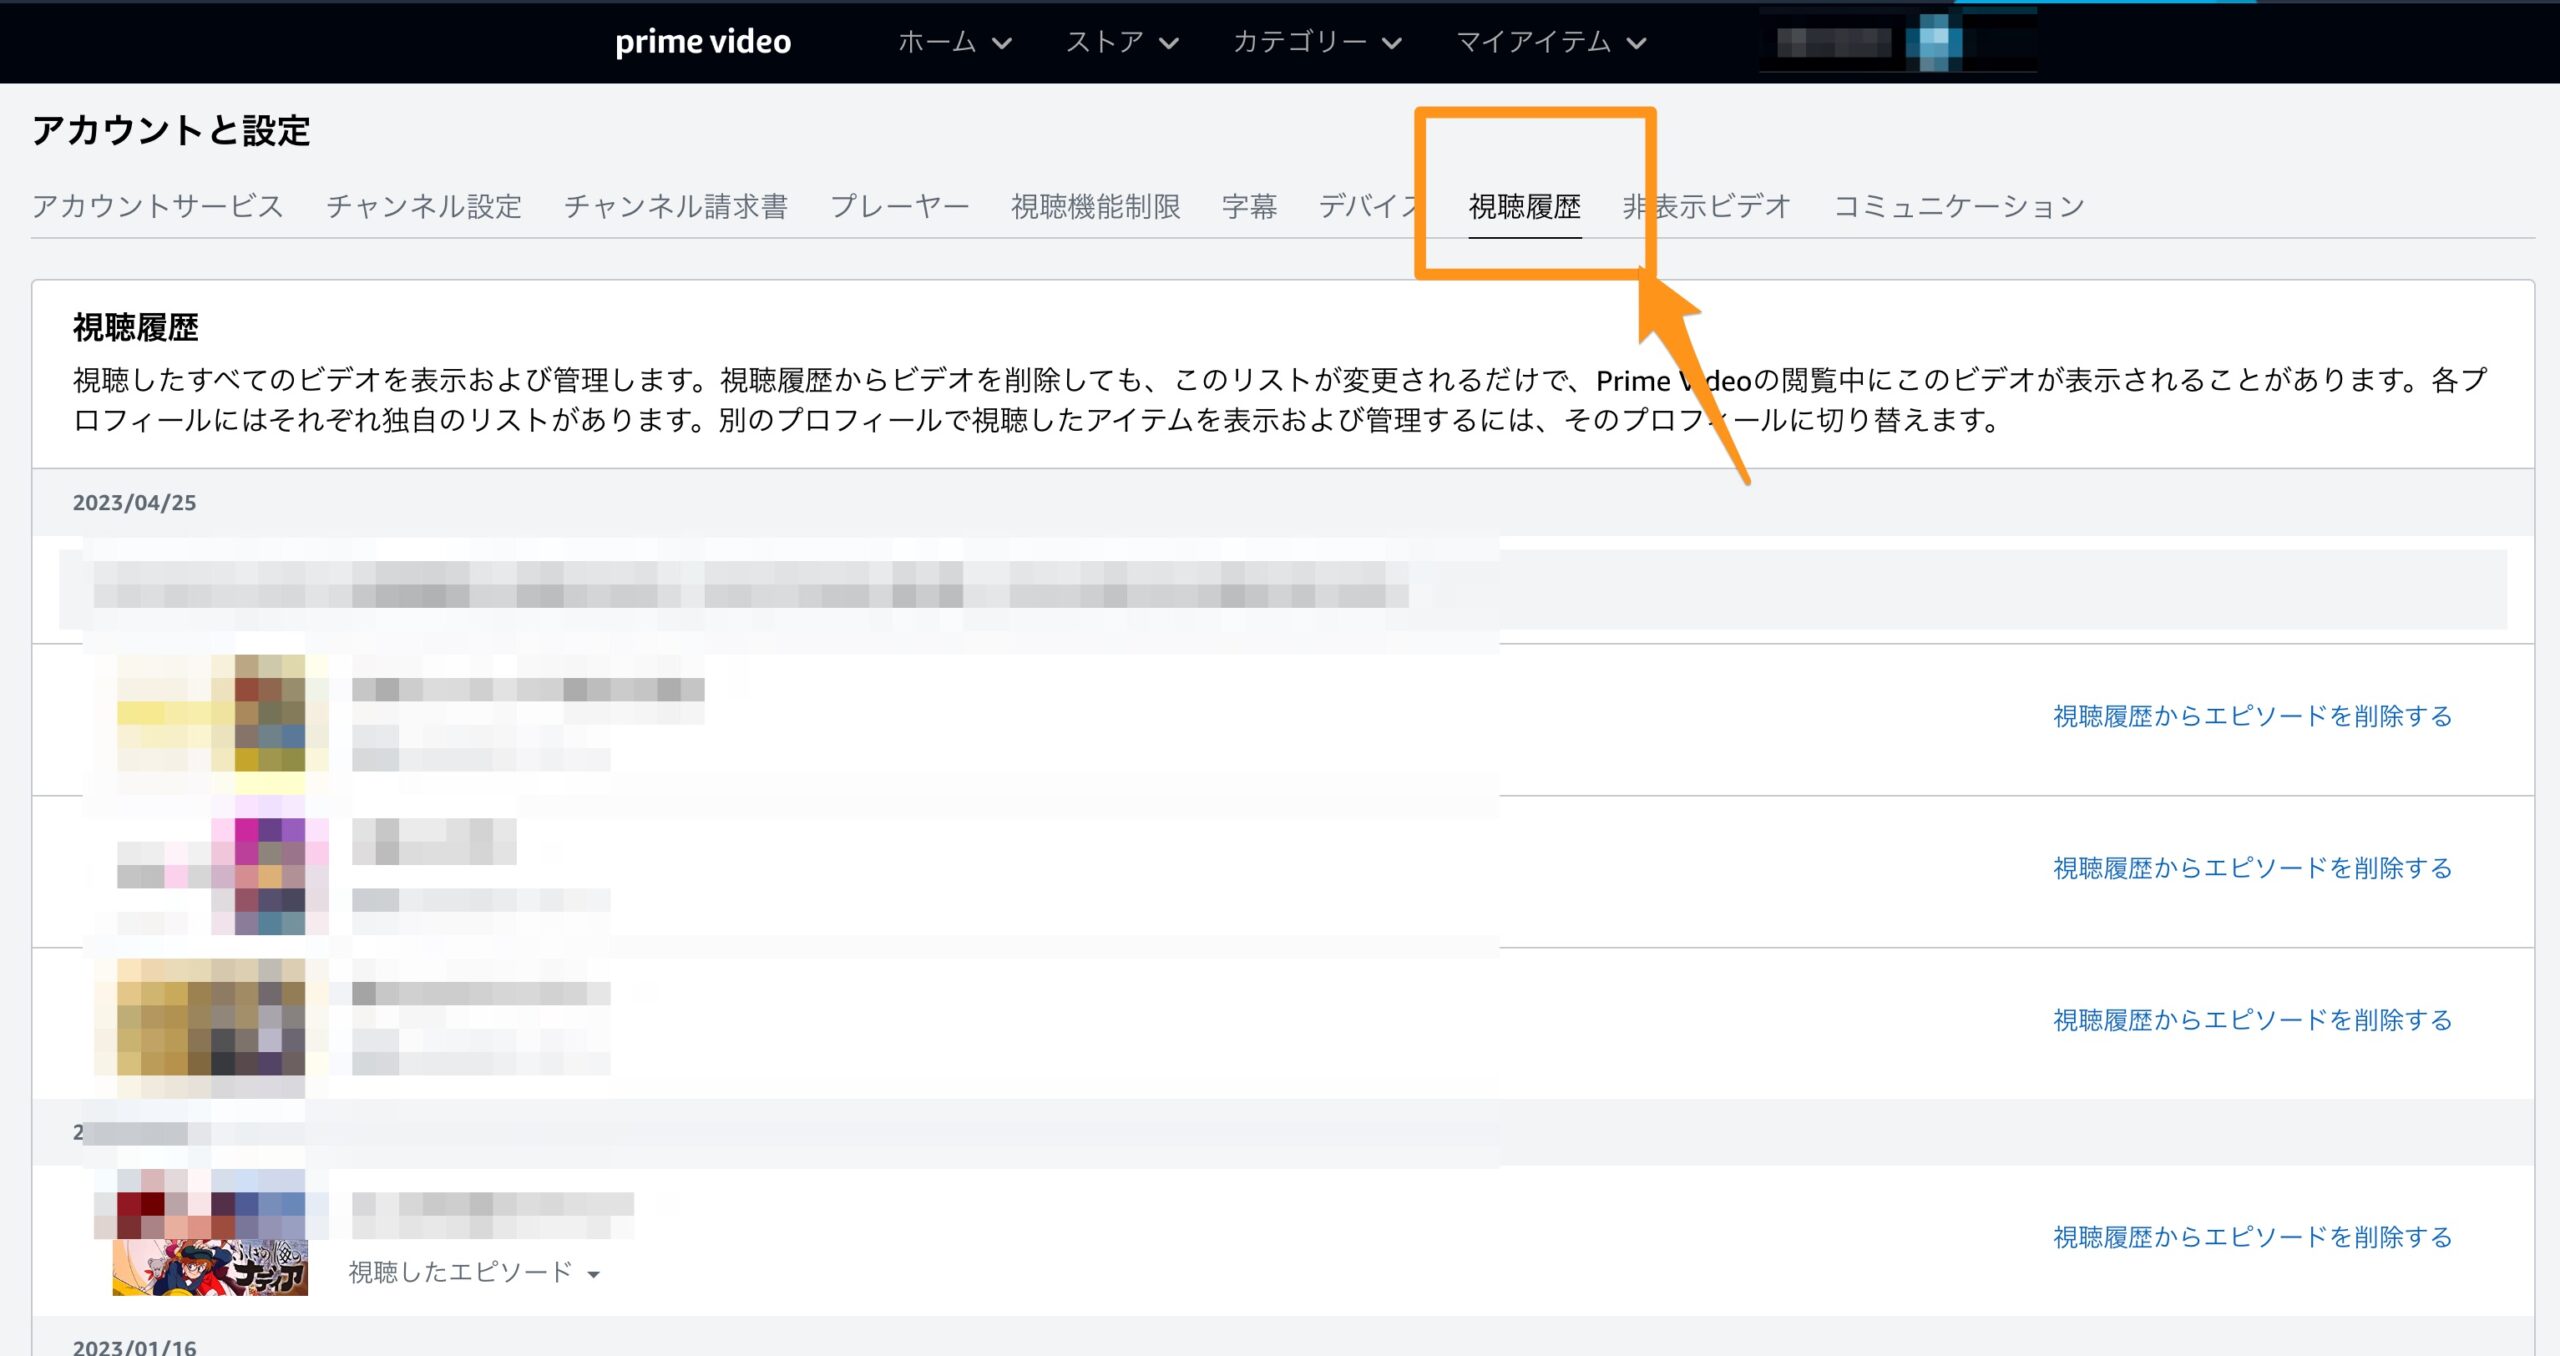Expand the ストア navigation menu
The height and width of the screenshot is (1356, 2560).
pyautogui.click(x=1121, y=42)
